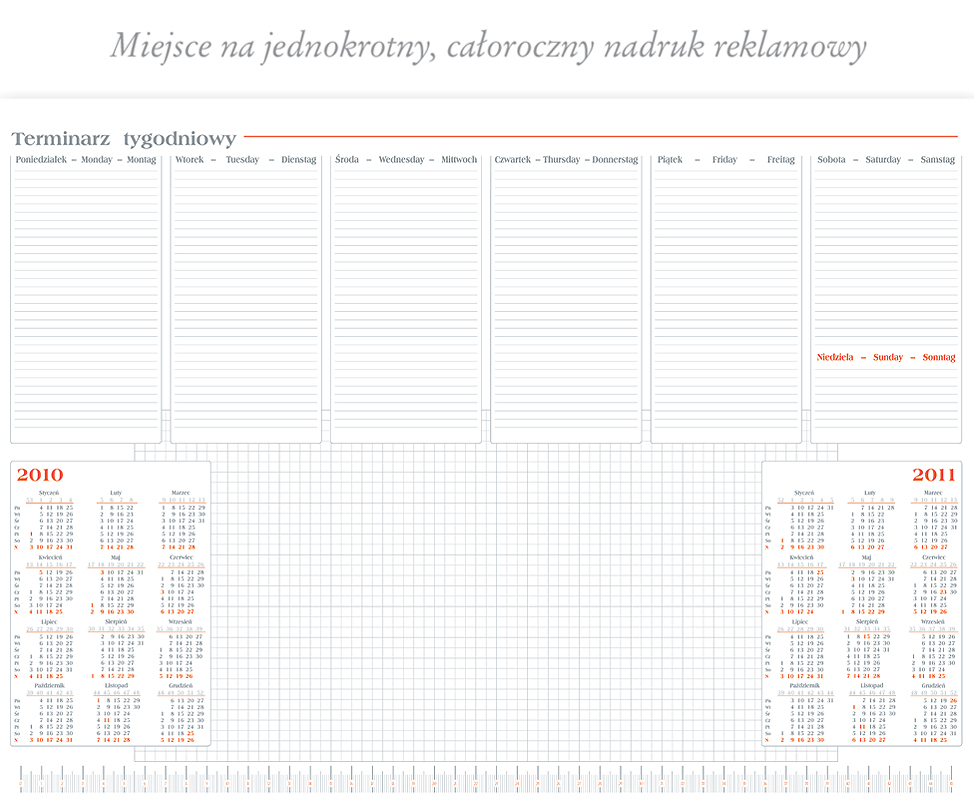974x802 pixels.
Task: Click 'Luty' in the 2010 calendar
Action: [x=116, y=493]
